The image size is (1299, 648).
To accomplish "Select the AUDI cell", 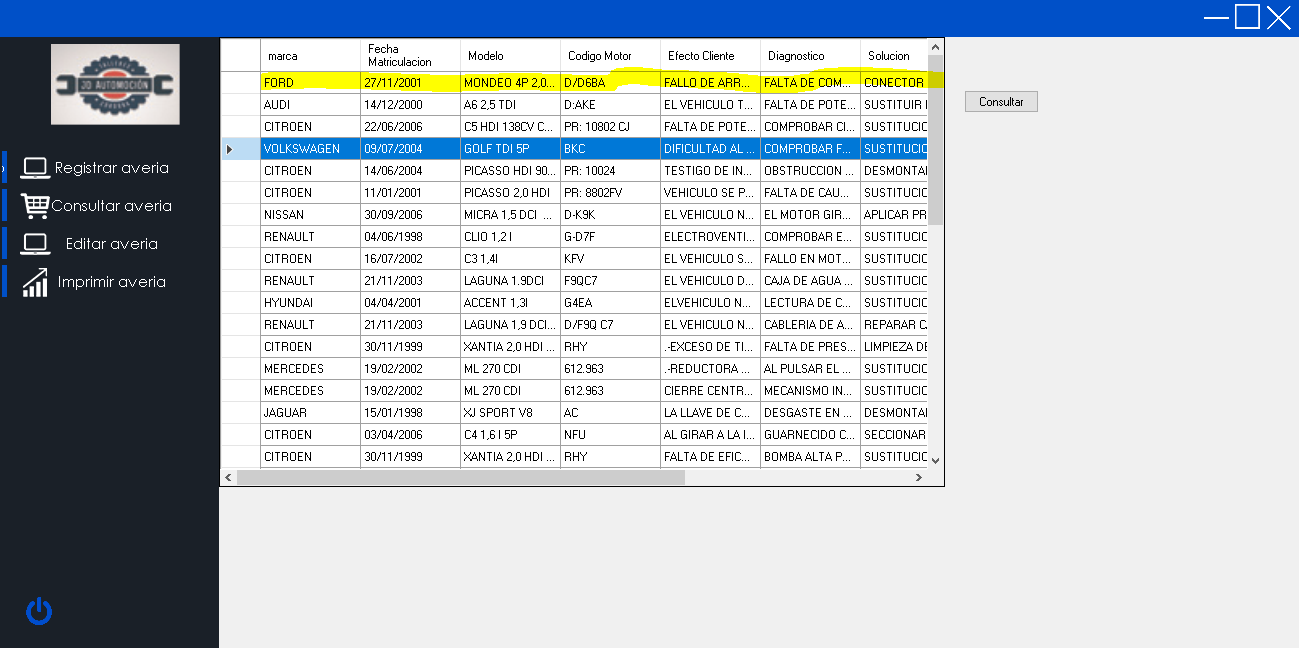I will click(x=310, y=105).
